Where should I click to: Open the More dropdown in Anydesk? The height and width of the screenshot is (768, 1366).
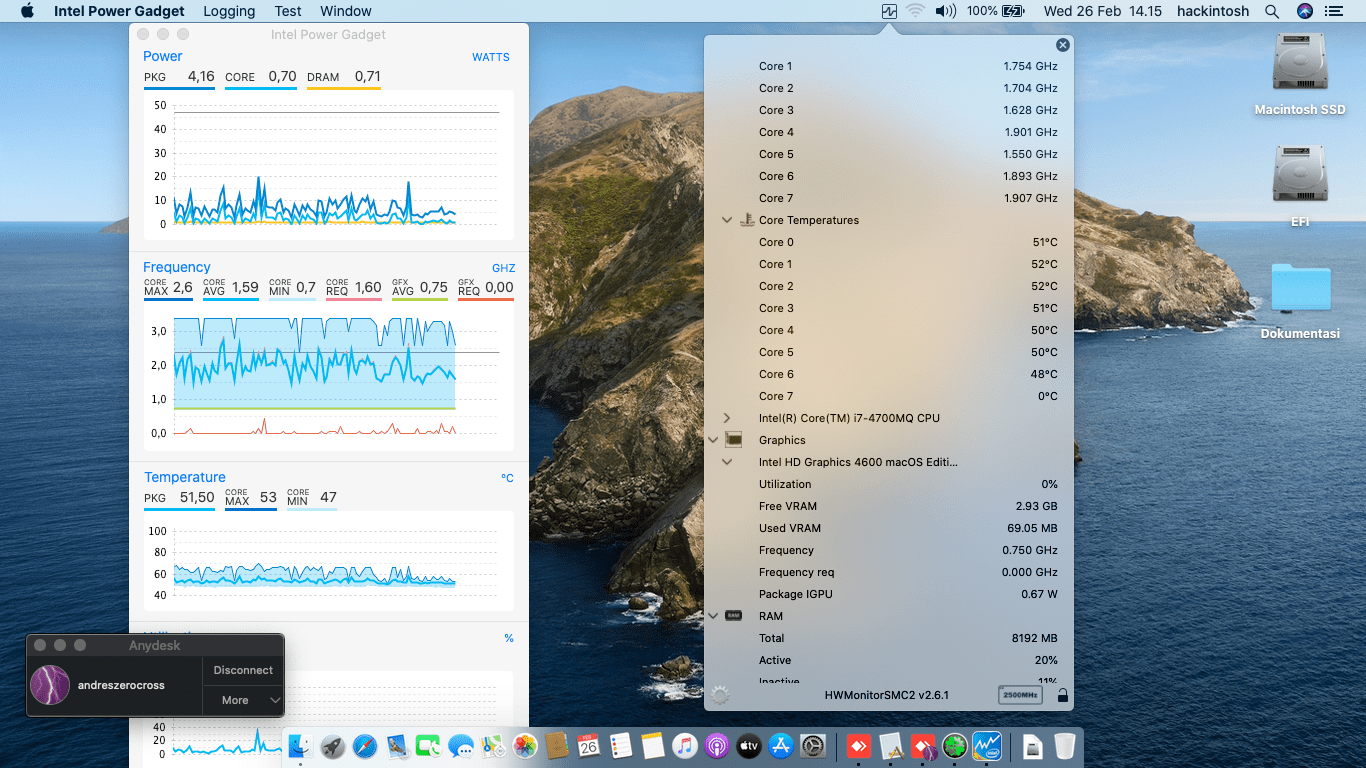pyautogui.click(x=243, y=700)
